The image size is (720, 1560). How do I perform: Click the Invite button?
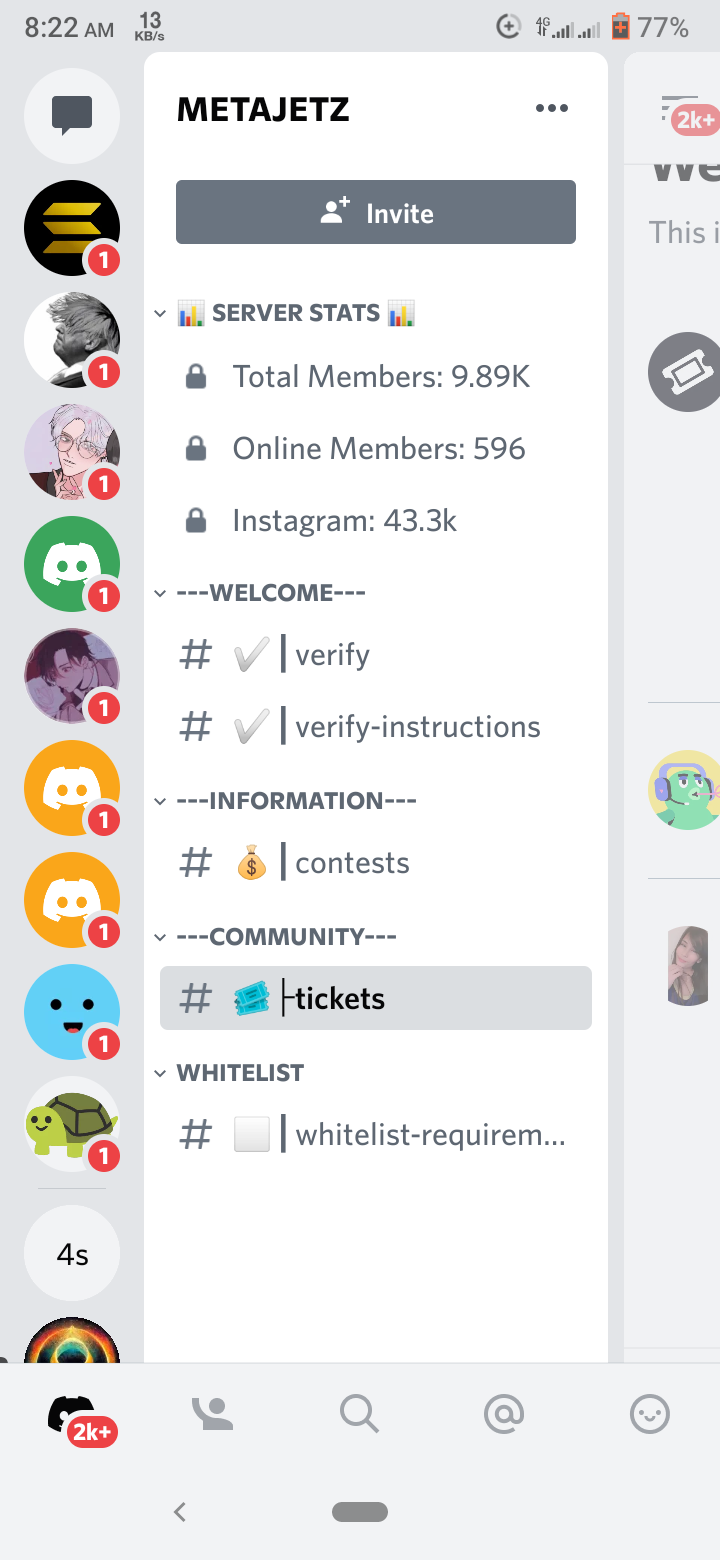(x=376, y=212)
